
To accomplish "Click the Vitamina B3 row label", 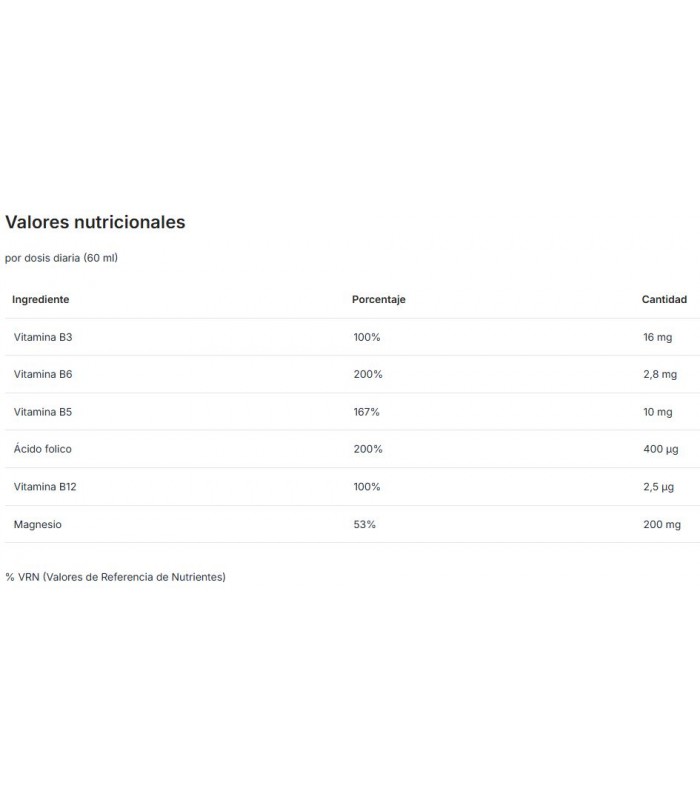I will [x=43, y=337].
